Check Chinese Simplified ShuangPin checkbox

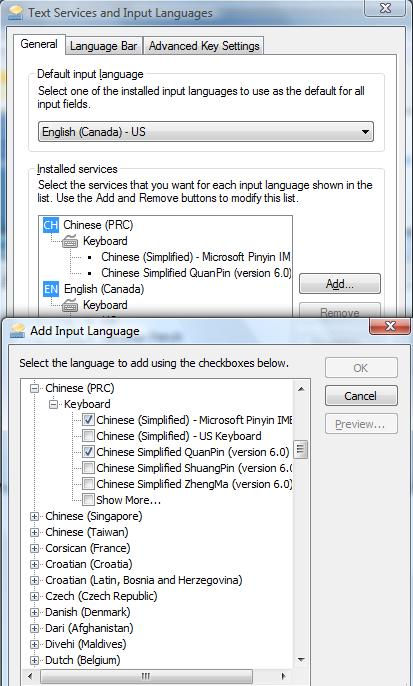(x=89, y=468)
